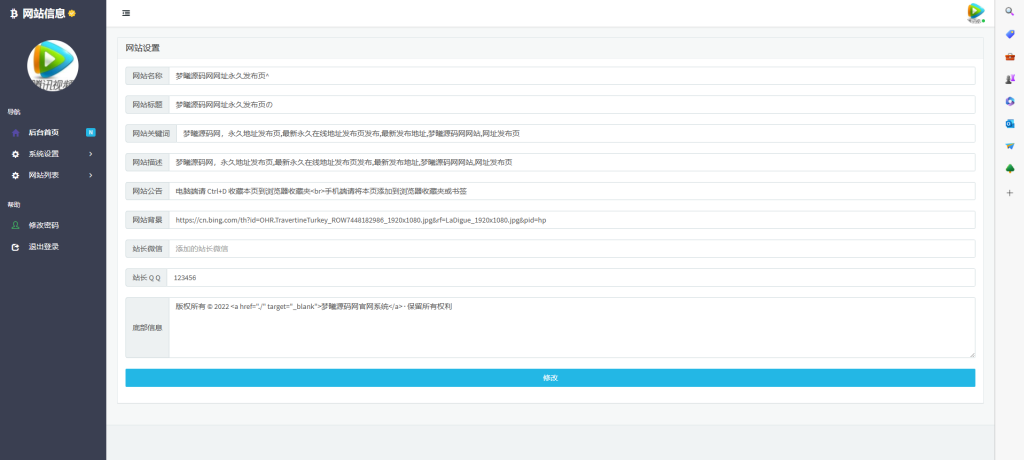Open the red toolbox sidebar icon
The image size is (1024, 460).
coord(1009,56)
